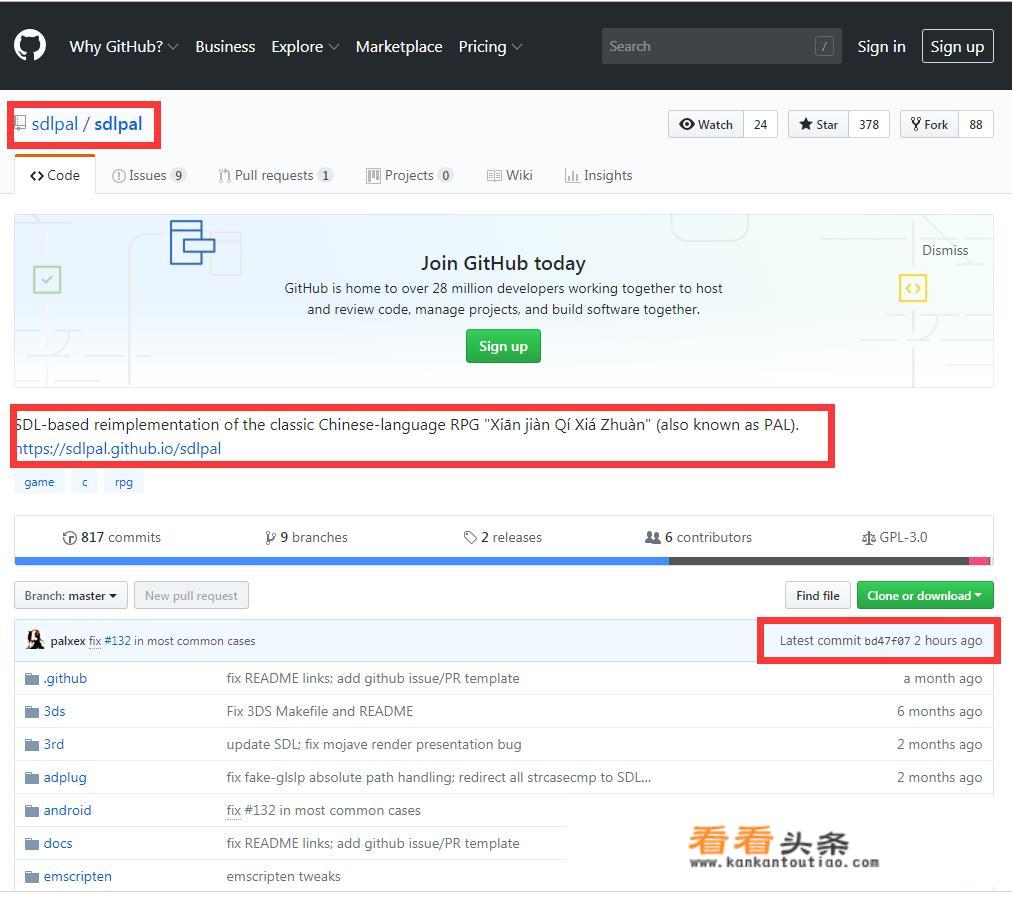Open the Clone or download dropdown
Viewport: 1012px width, 897px height.
click(x=925, y=595)
